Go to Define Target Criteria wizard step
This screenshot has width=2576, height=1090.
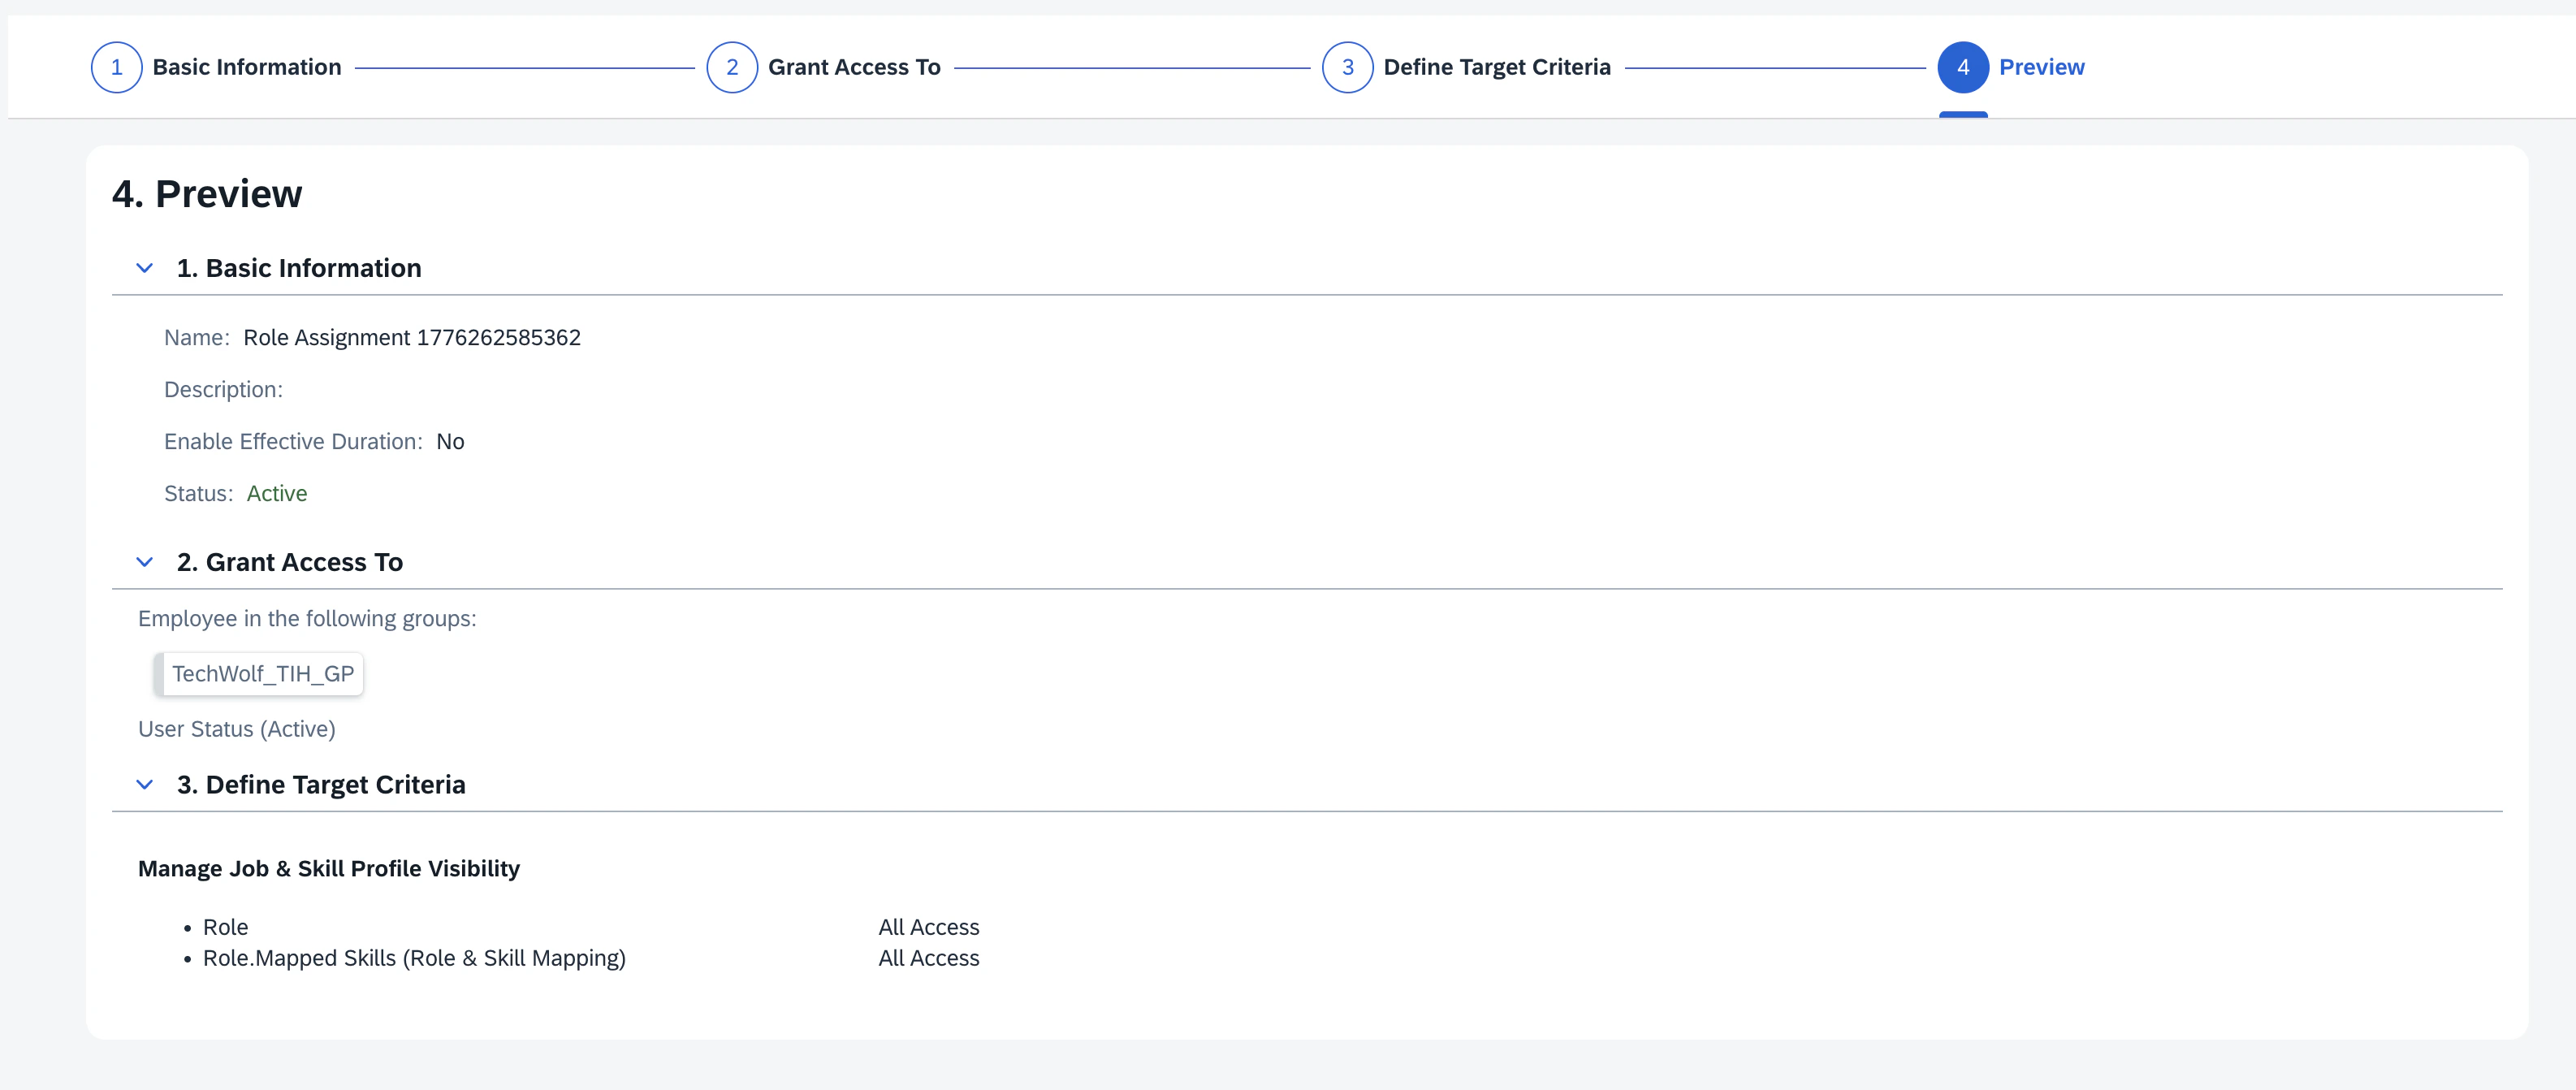pos(1496,67)
